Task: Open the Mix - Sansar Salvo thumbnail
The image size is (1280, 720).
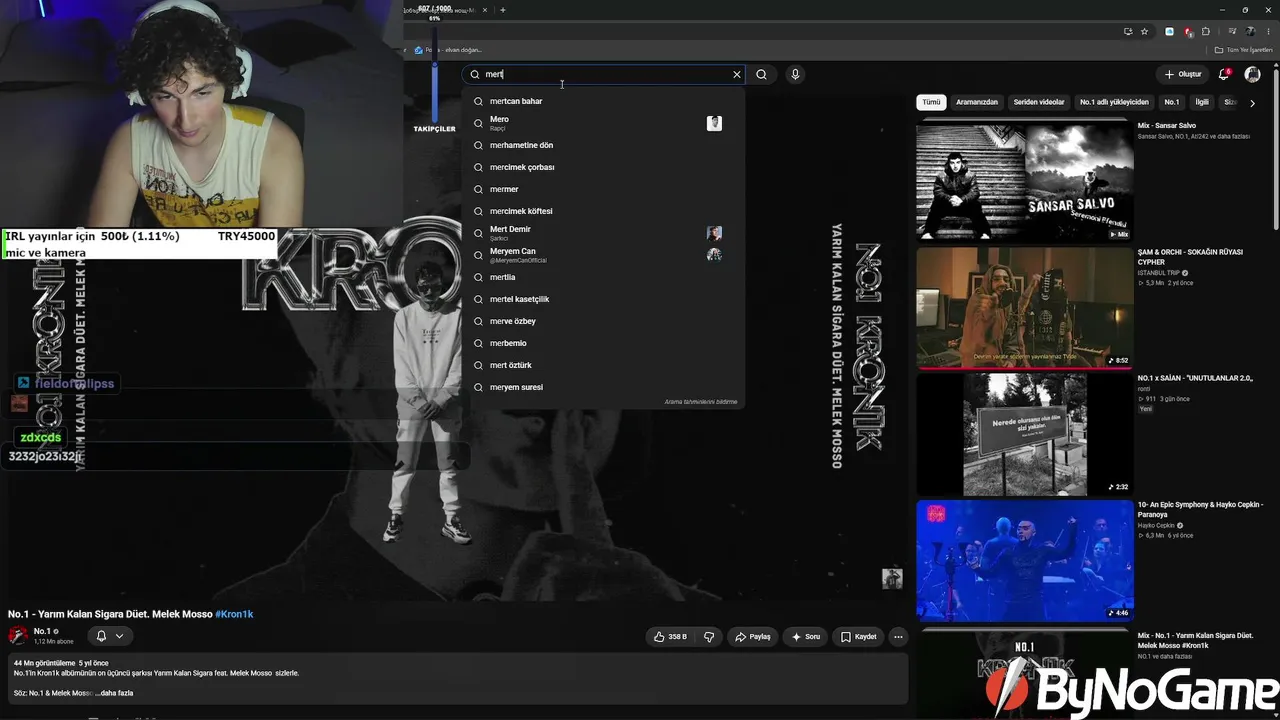Action: 1025,181
